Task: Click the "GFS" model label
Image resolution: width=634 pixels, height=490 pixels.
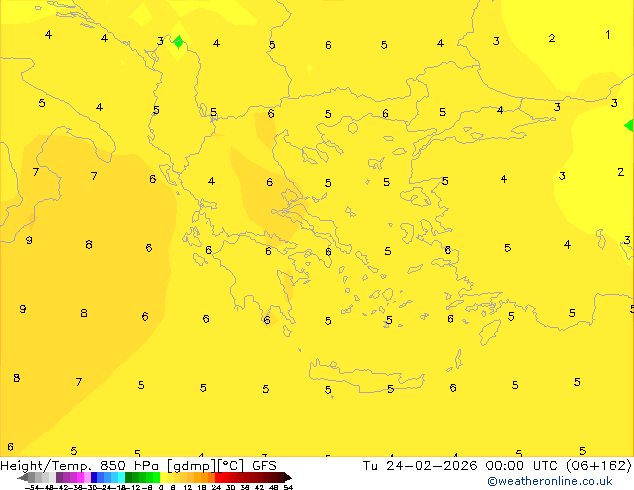Action: click(264, 466)
